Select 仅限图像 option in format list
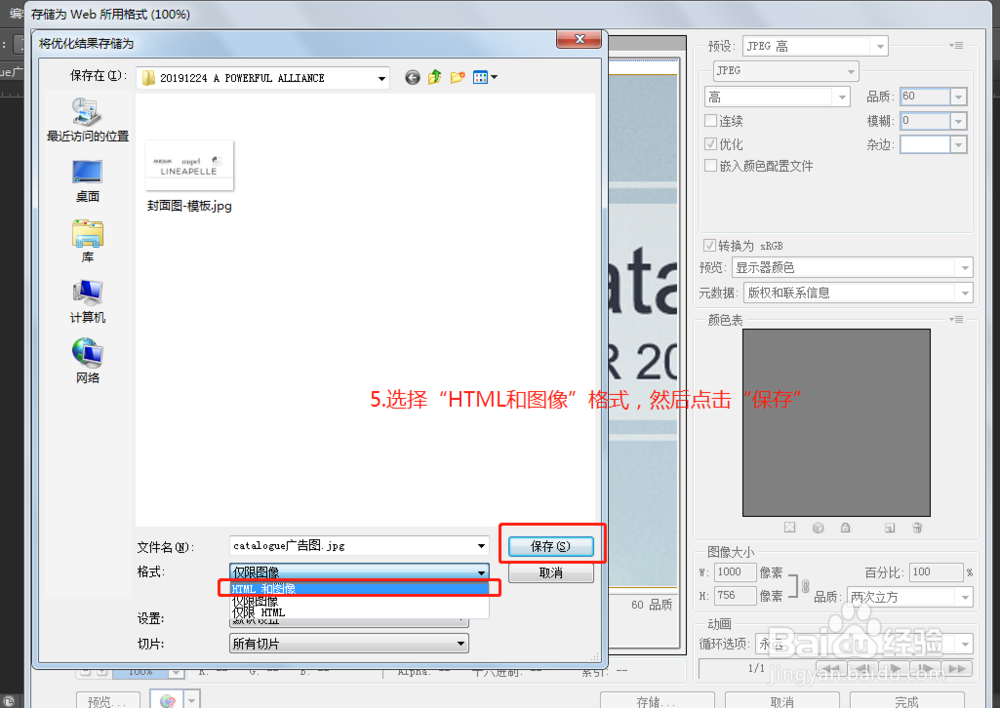This screenshot has height=708, width=1000. 359,601
